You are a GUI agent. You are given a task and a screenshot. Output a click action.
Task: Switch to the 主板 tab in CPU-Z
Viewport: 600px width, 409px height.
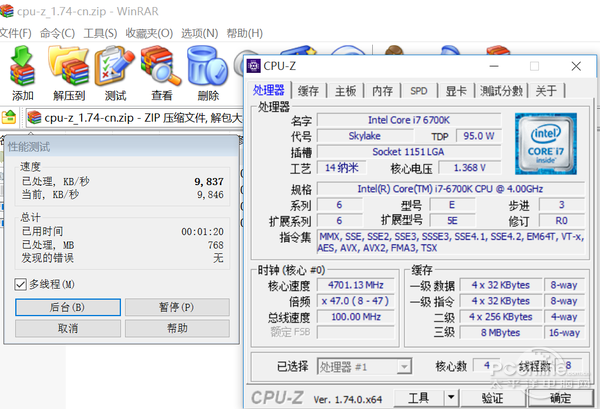[346, 91]
